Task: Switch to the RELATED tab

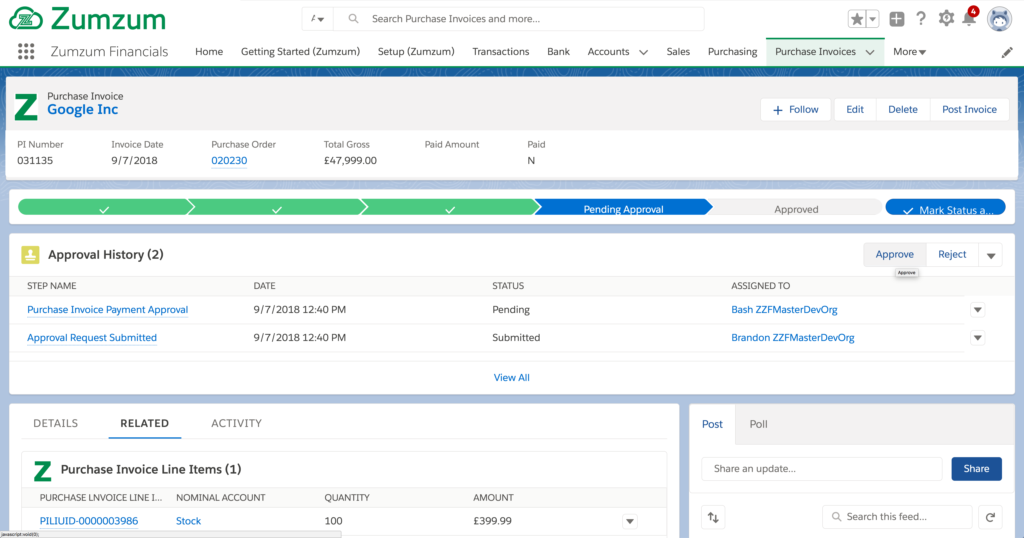Action: (144, 424)
